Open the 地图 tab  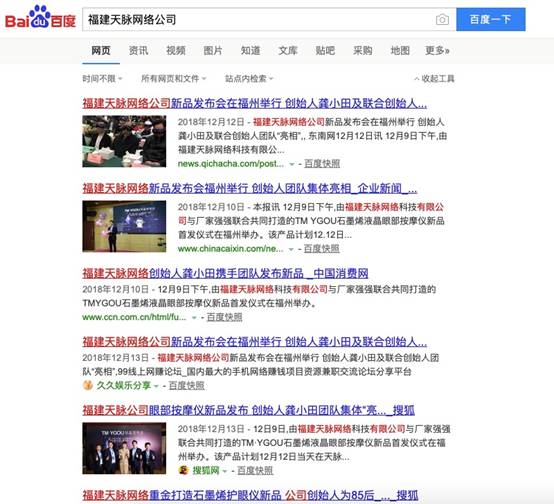point(400,51)
